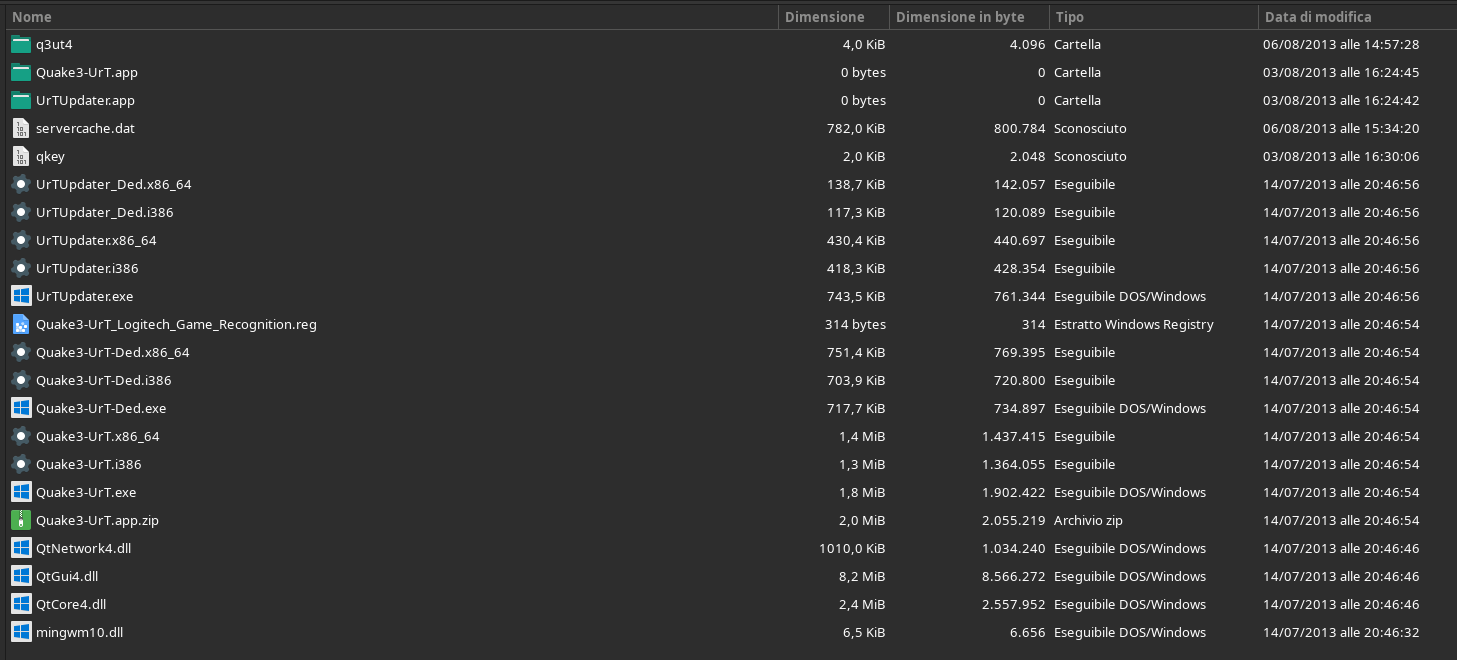Click the Quake3-UrT-Ded.exe Windows icon
The width and height of the screenshot is (1457, 660).
coord(21,408)
